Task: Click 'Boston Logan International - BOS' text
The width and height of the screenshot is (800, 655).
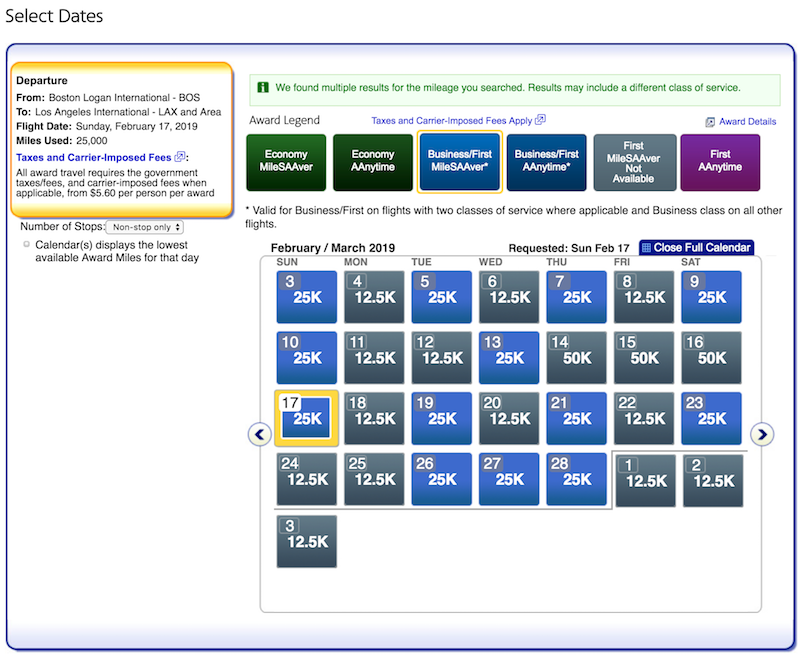Action: click(x=124, y=98)
